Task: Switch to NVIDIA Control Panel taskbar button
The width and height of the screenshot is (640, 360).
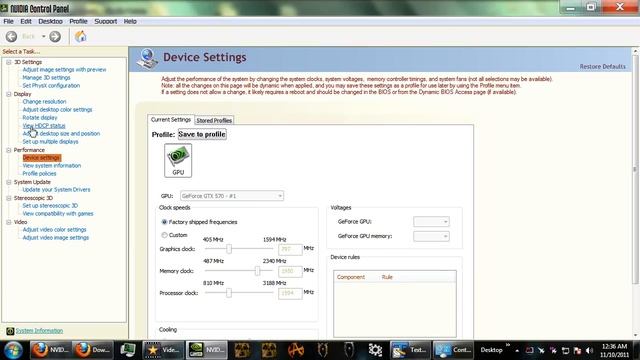Action: pyautogui.click(x=207, y=350)
